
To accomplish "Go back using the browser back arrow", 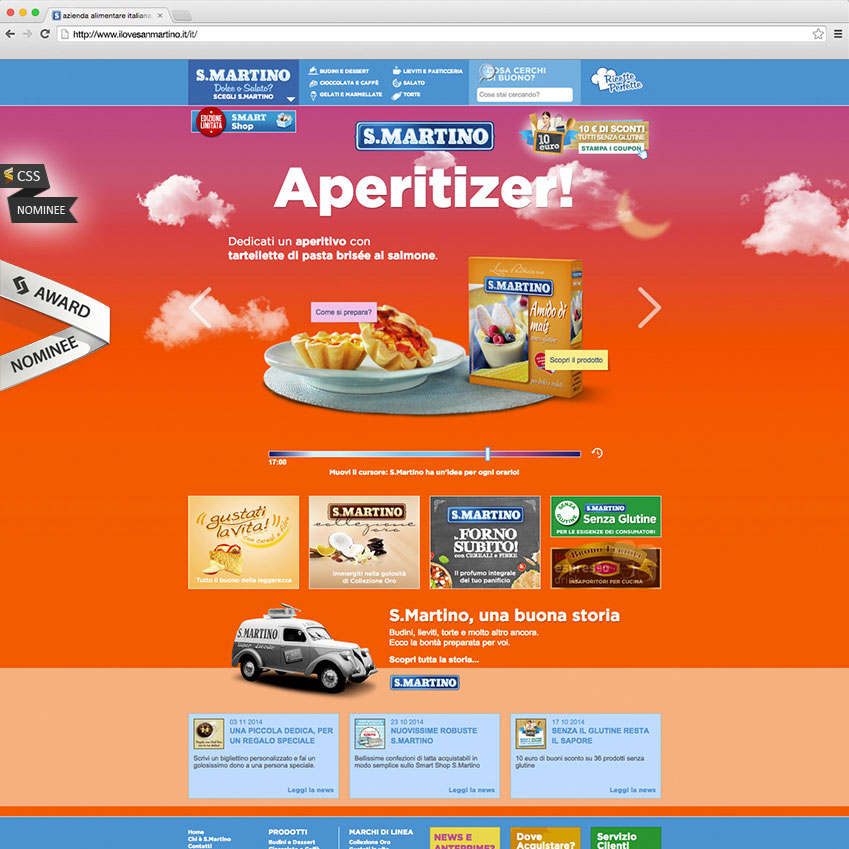I will pos(10,34).
